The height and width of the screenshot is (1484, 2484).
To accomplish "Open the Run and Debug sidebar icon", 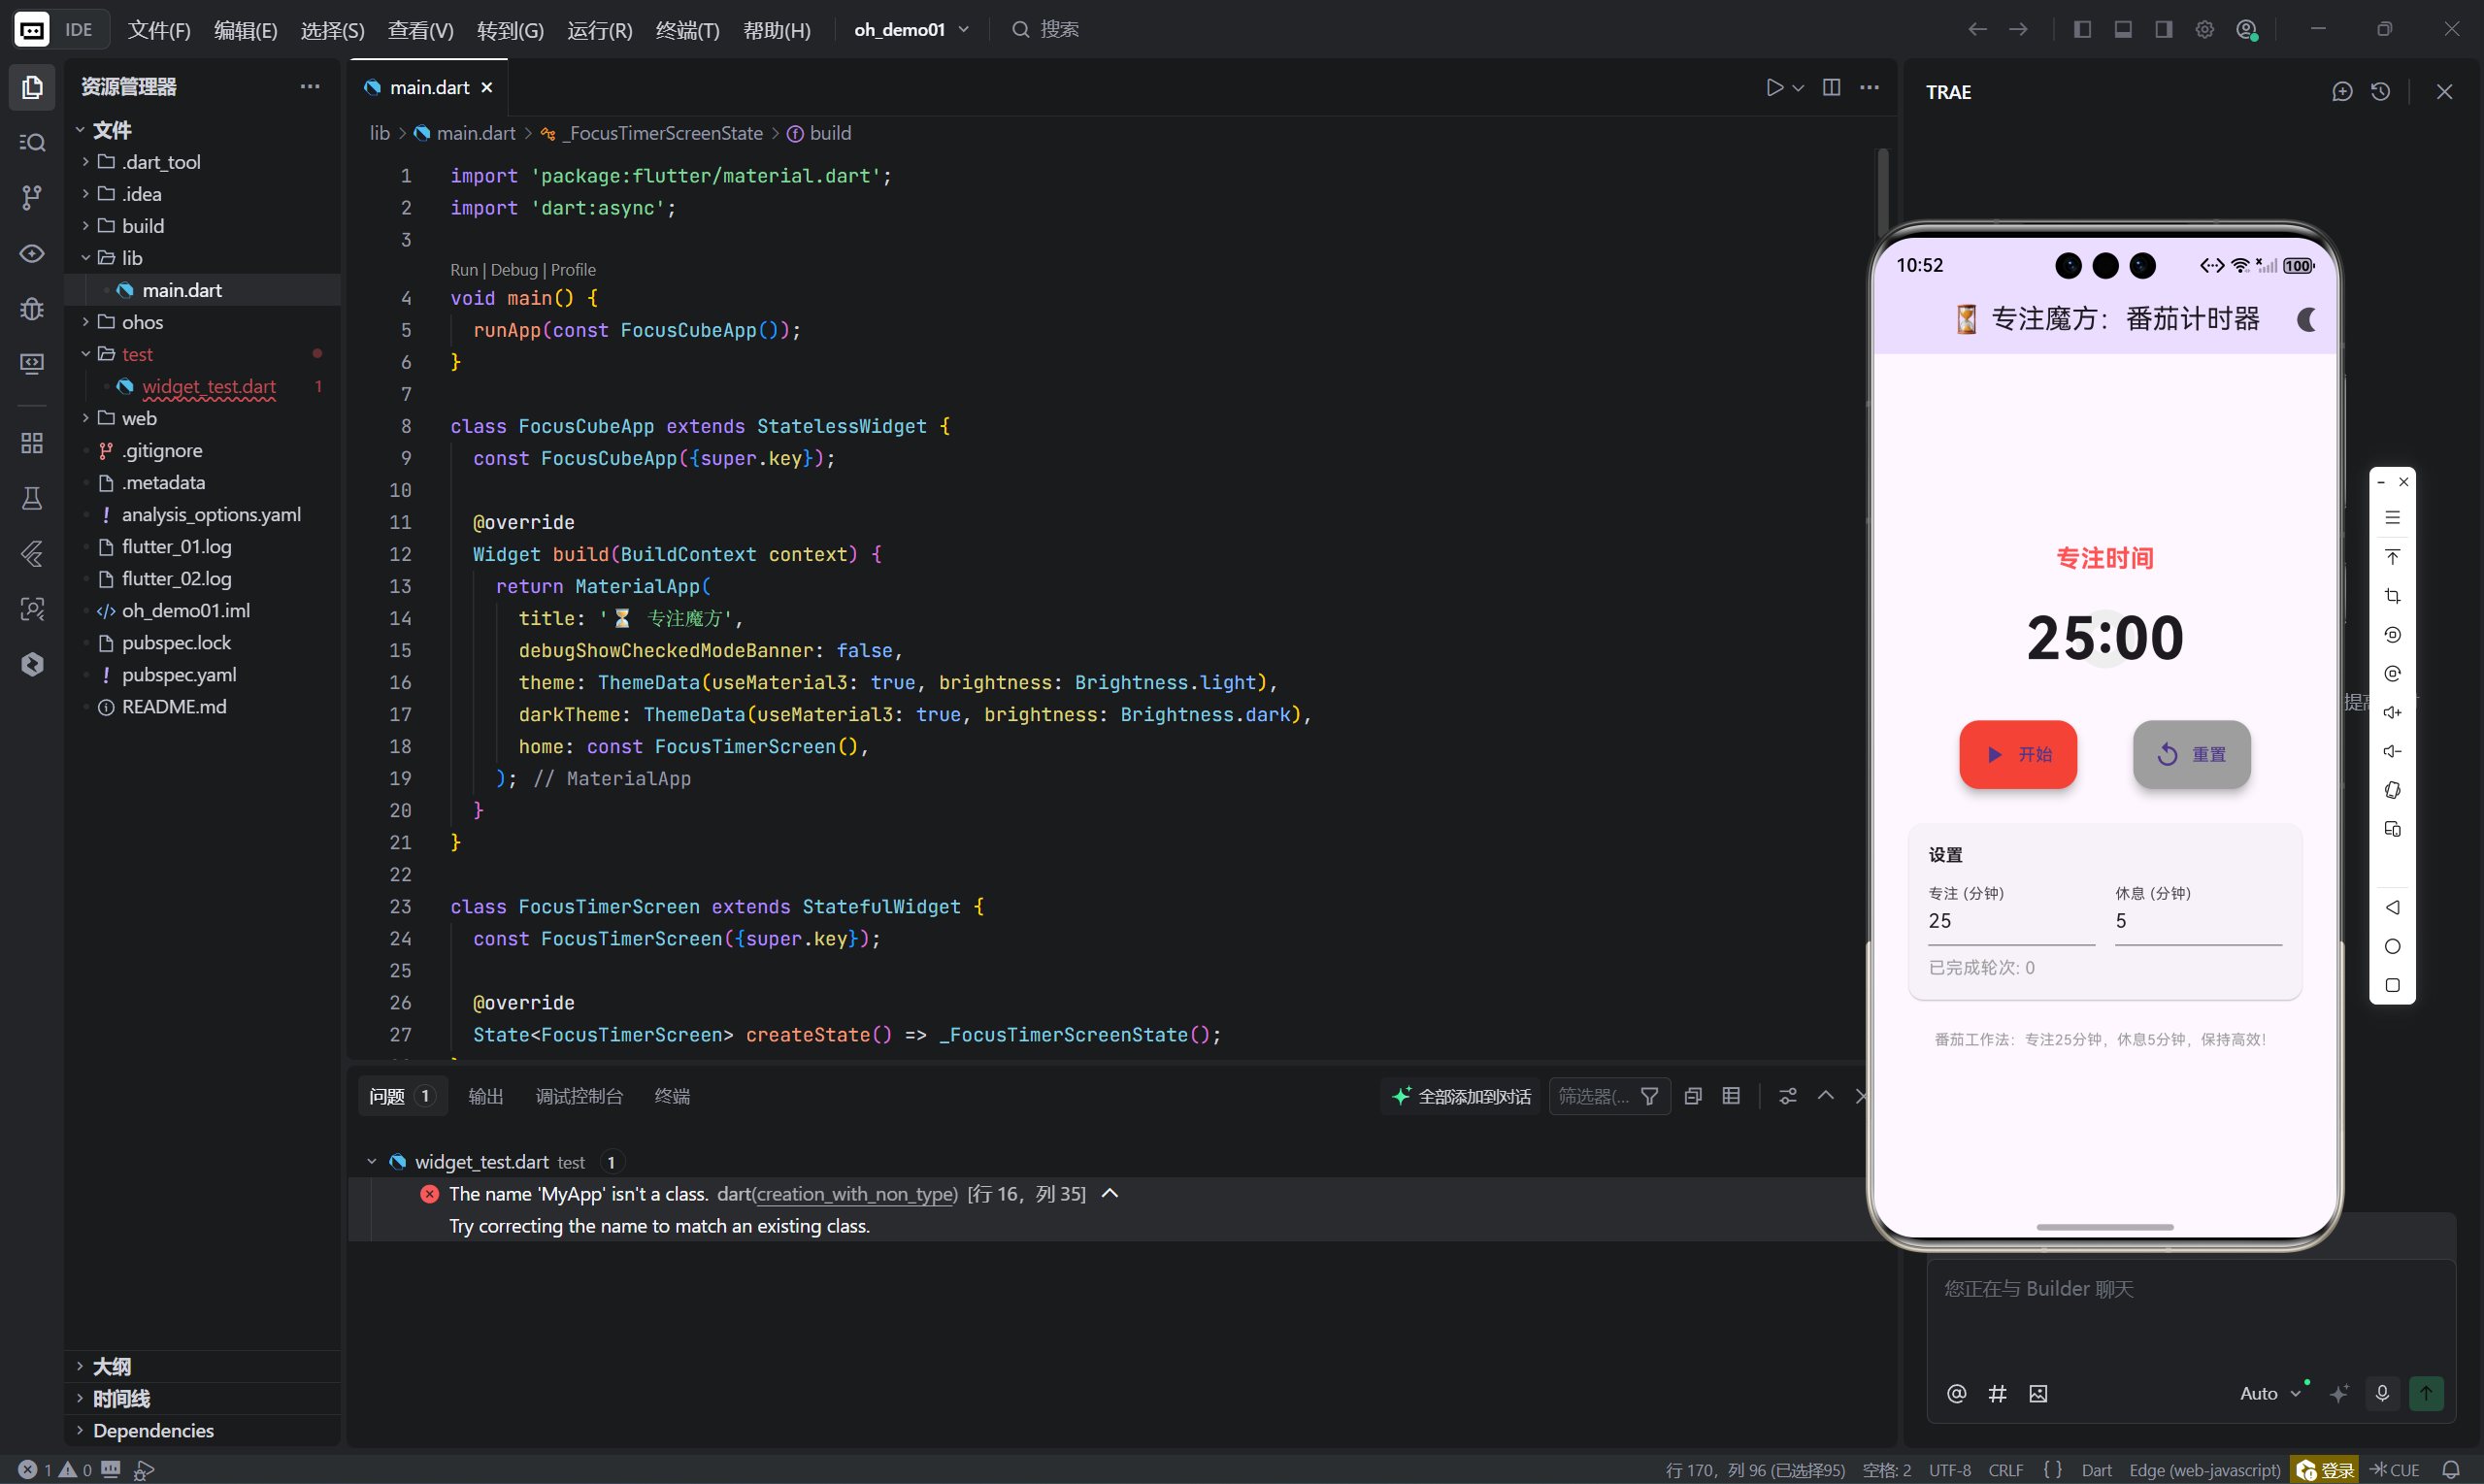I will [x=32, y=308].
